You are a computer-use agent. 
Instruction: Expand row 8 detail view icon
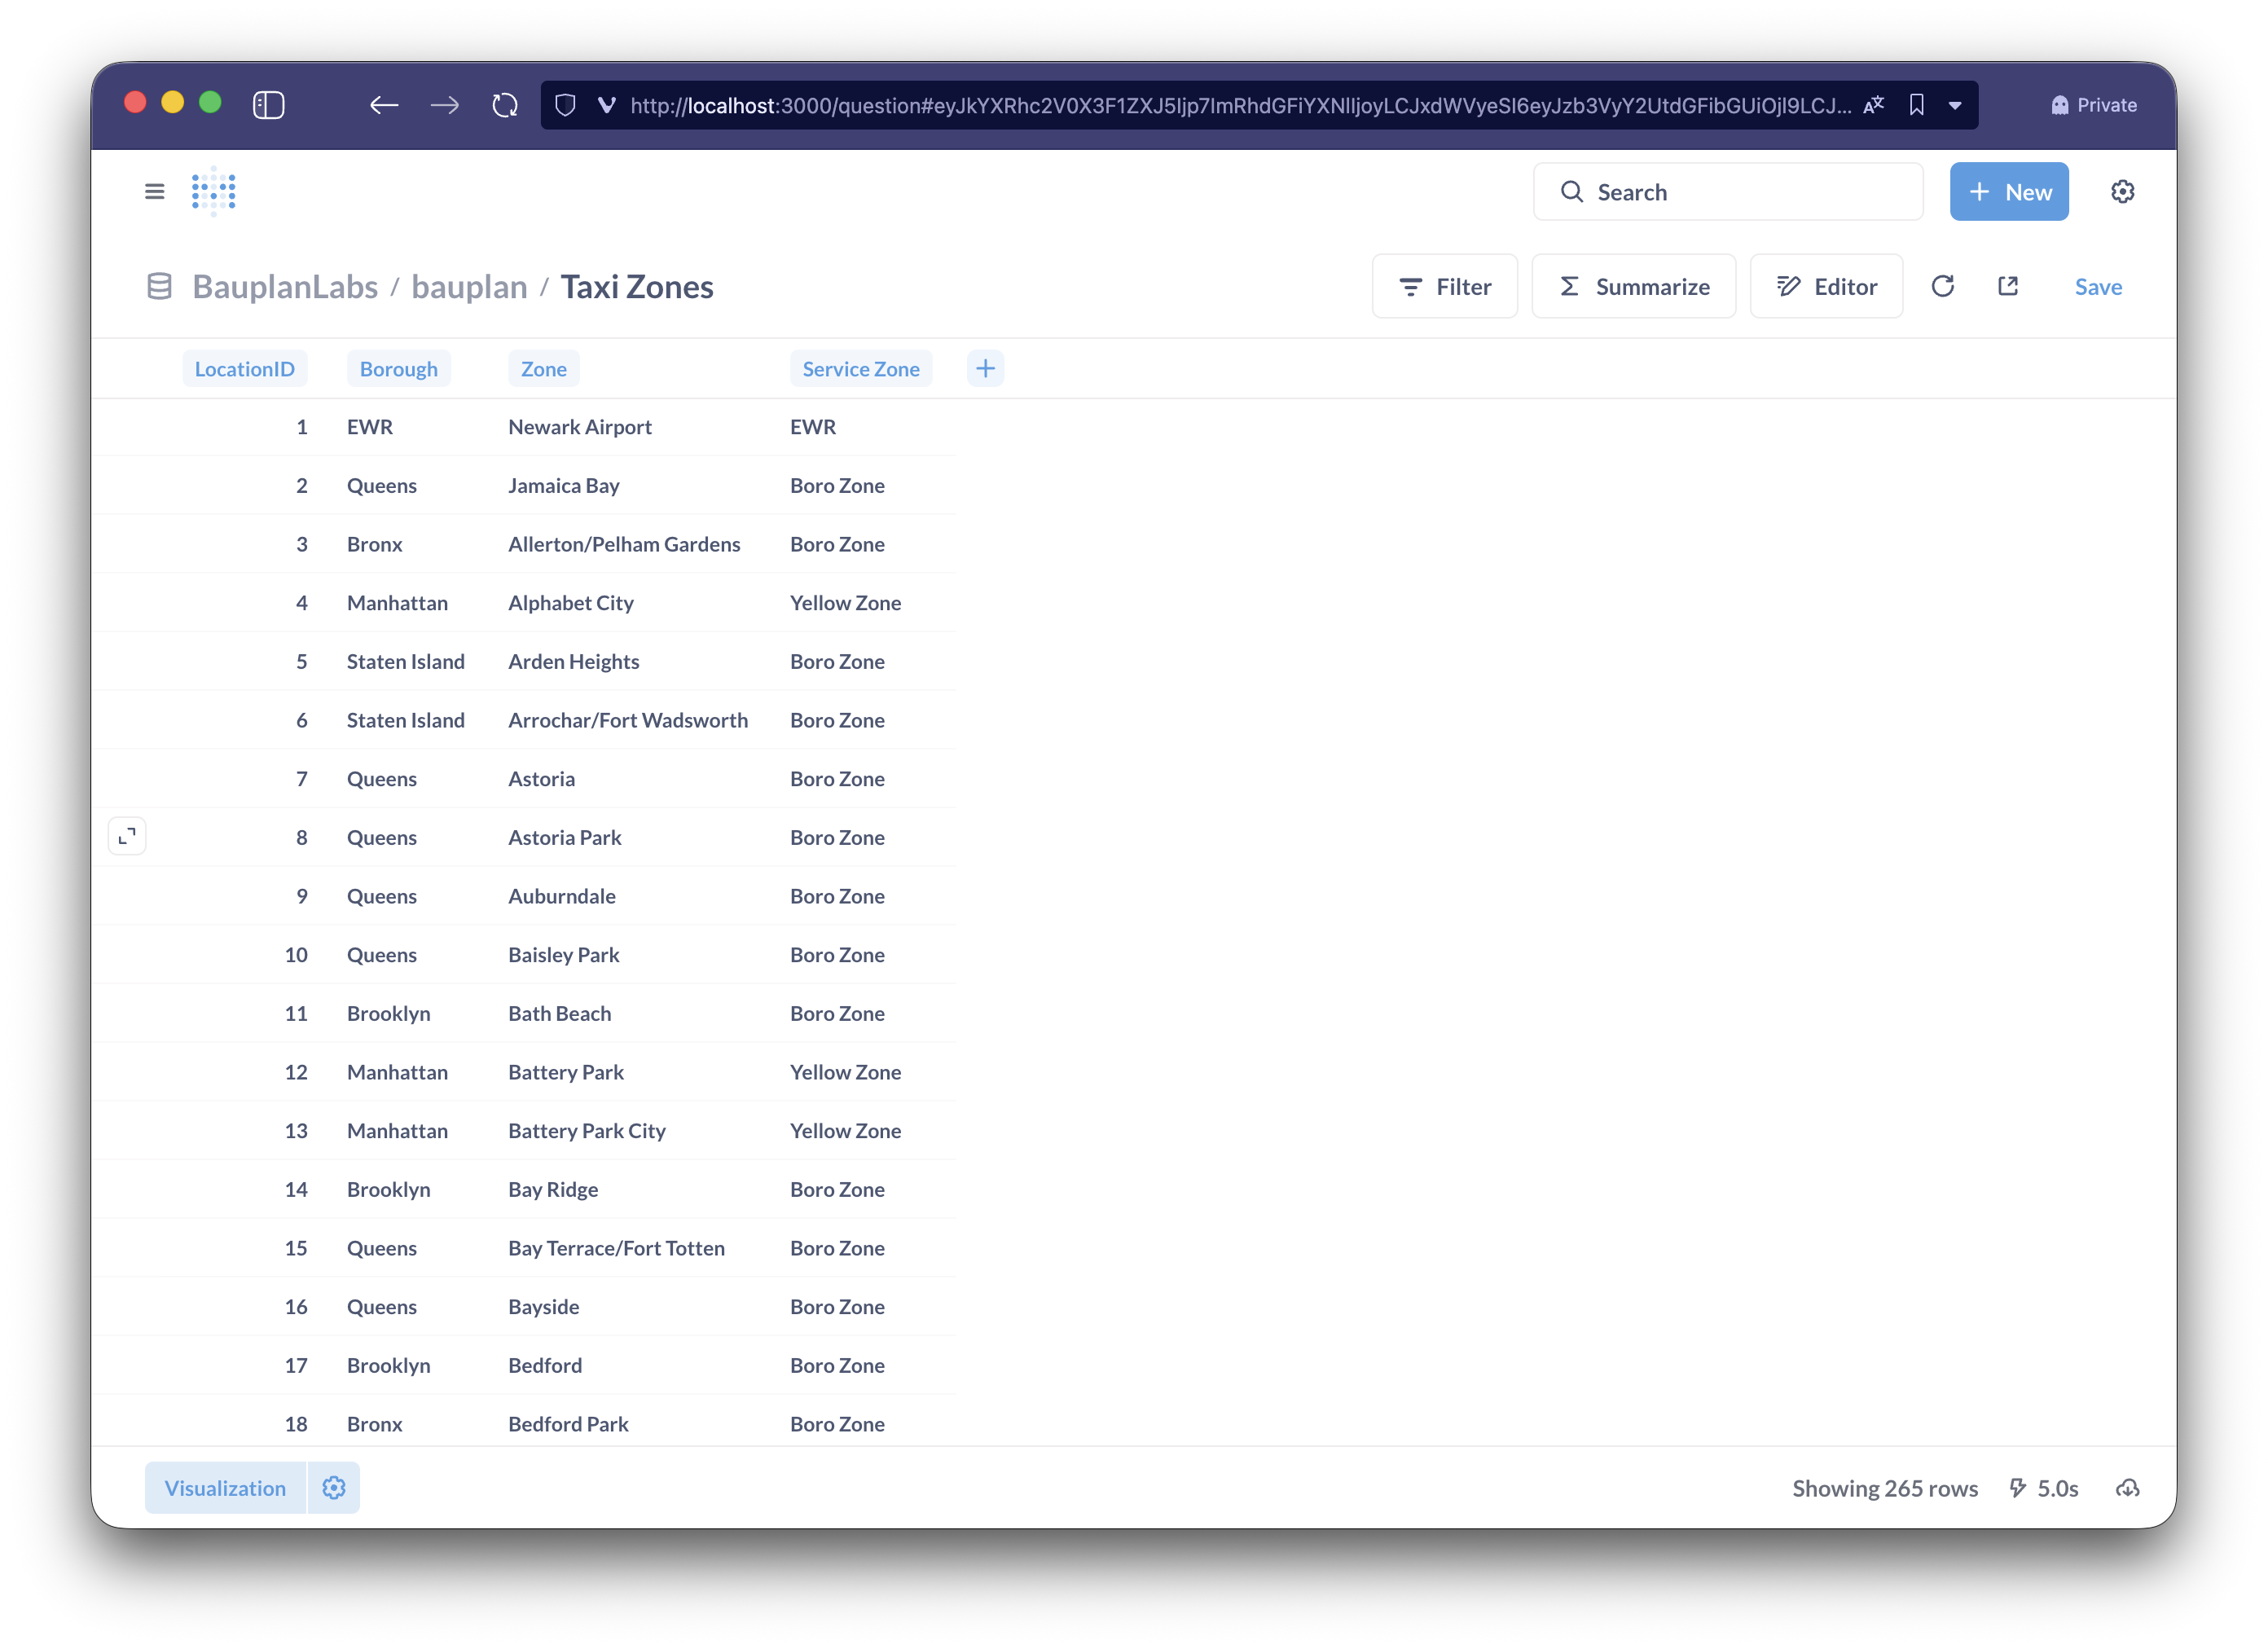coord(127,837)
